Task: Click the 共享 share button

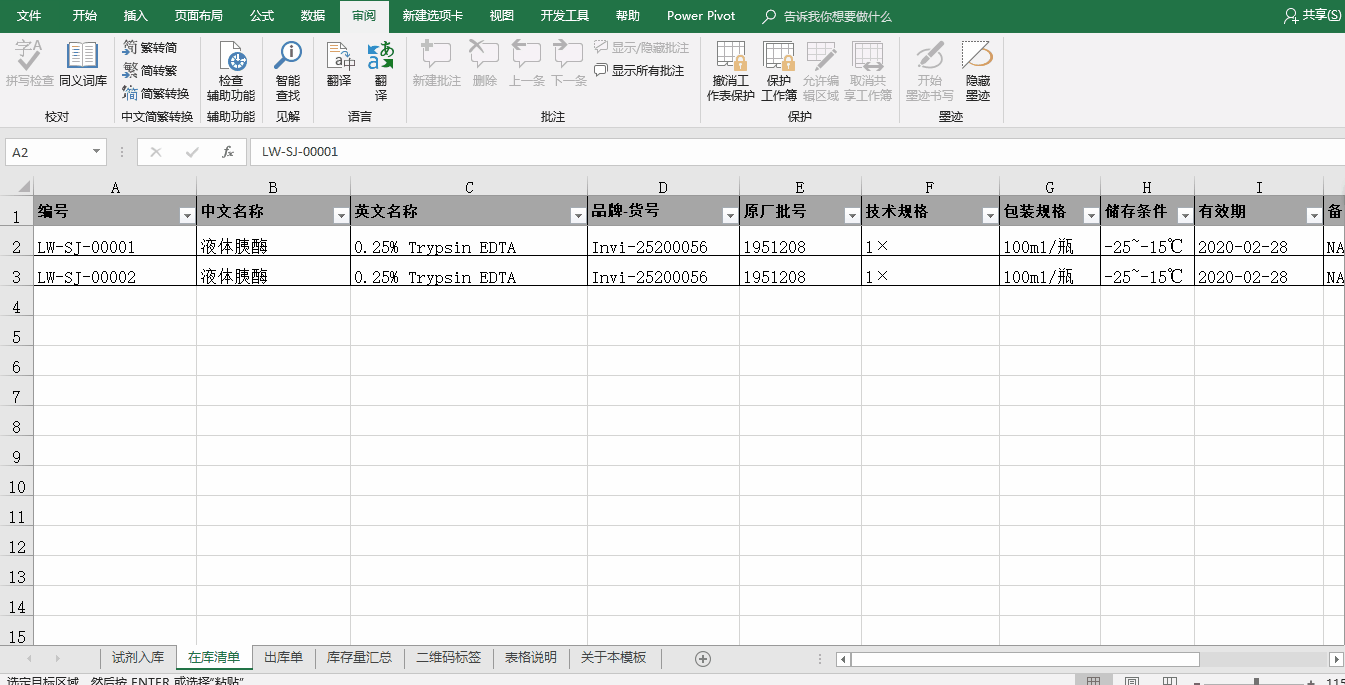Action: (x=1312, y=16)
